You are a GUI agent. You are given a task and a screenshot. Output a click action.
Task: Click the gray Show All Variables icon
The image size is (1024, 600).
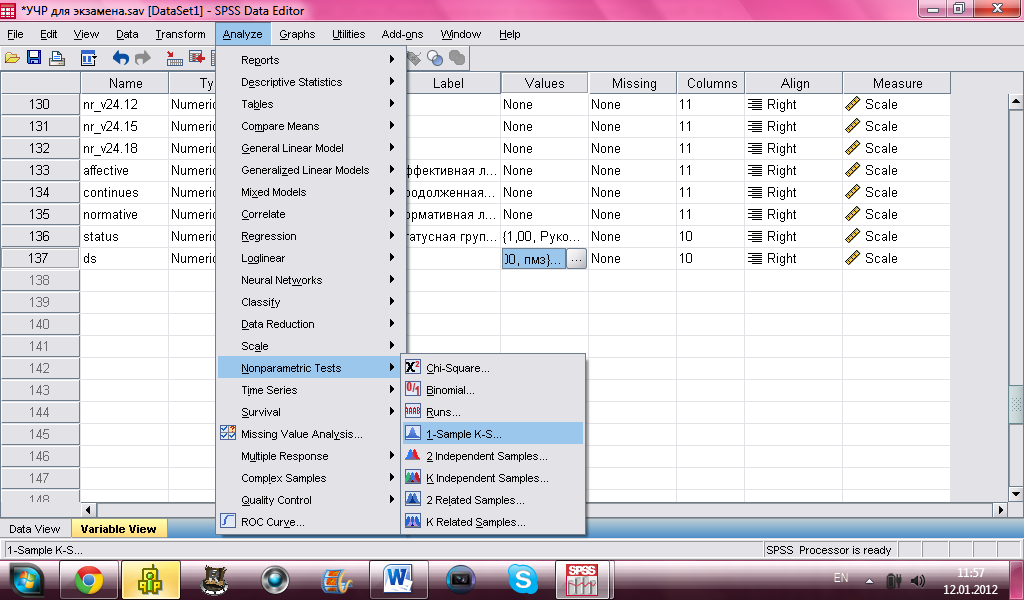click(x=457, y=58)
